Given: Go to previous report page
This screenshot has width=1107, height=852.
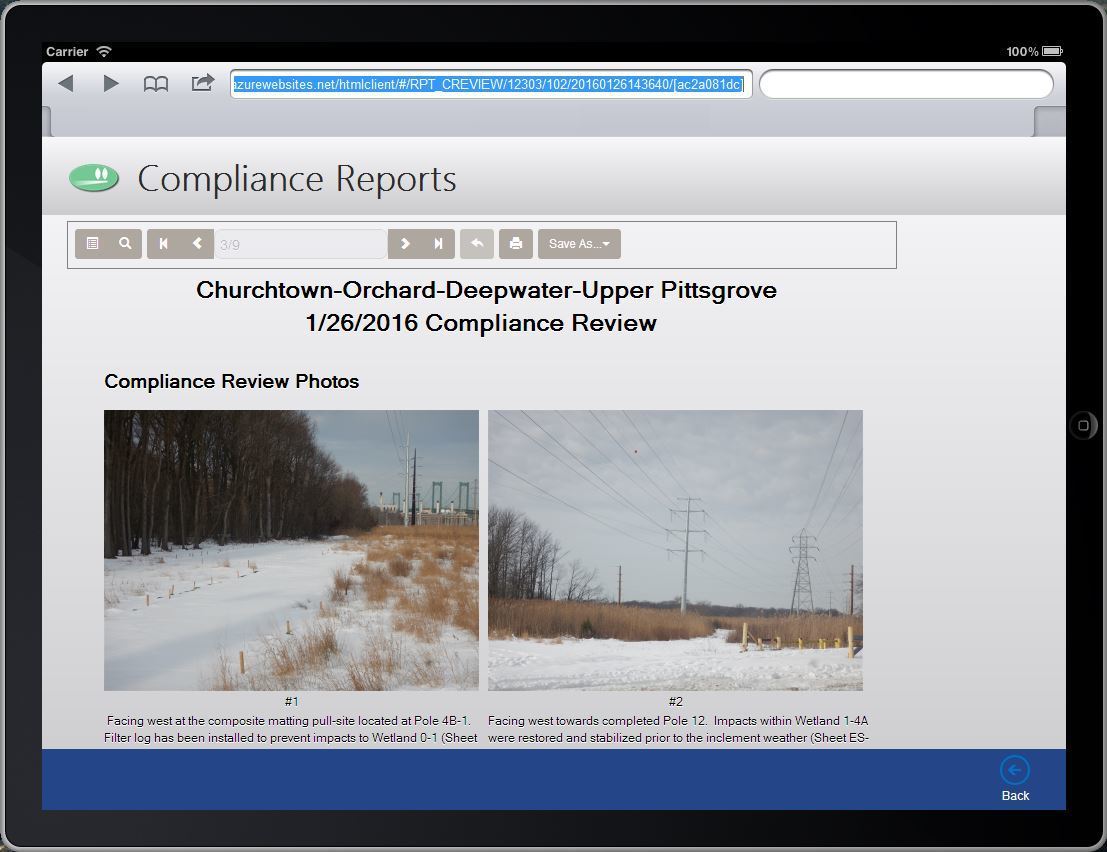Looking at the screenshot, I should pos(197,244).
